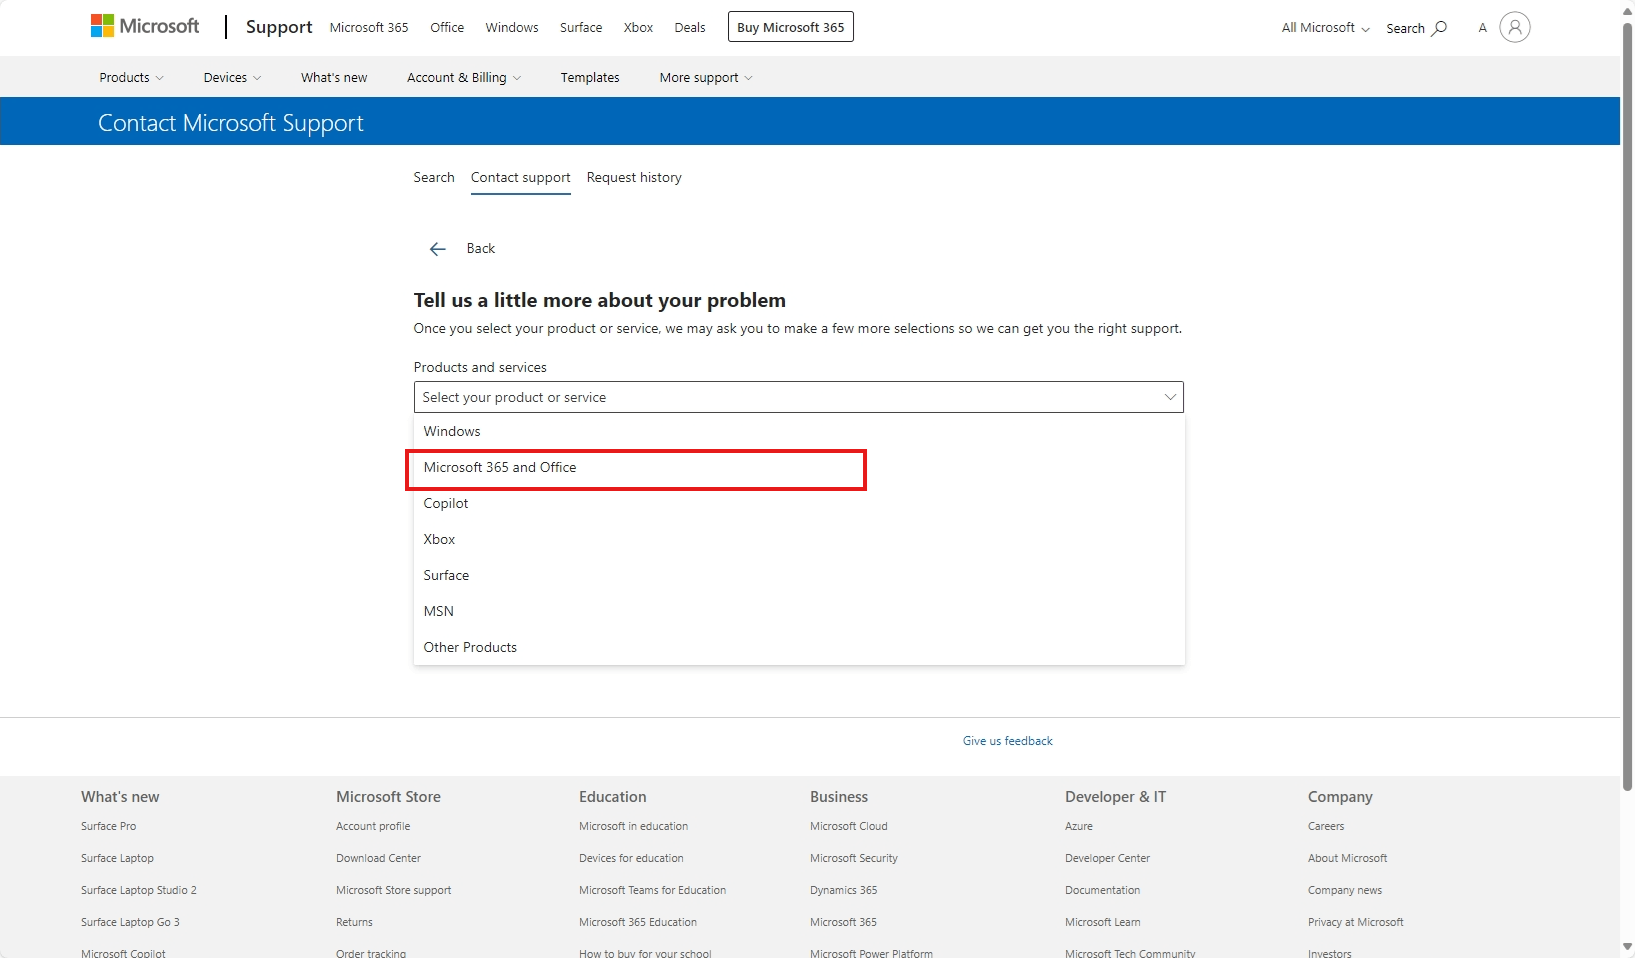Open Developer Center footer link
This screenshot has height=959, width=1636.
1108,858
